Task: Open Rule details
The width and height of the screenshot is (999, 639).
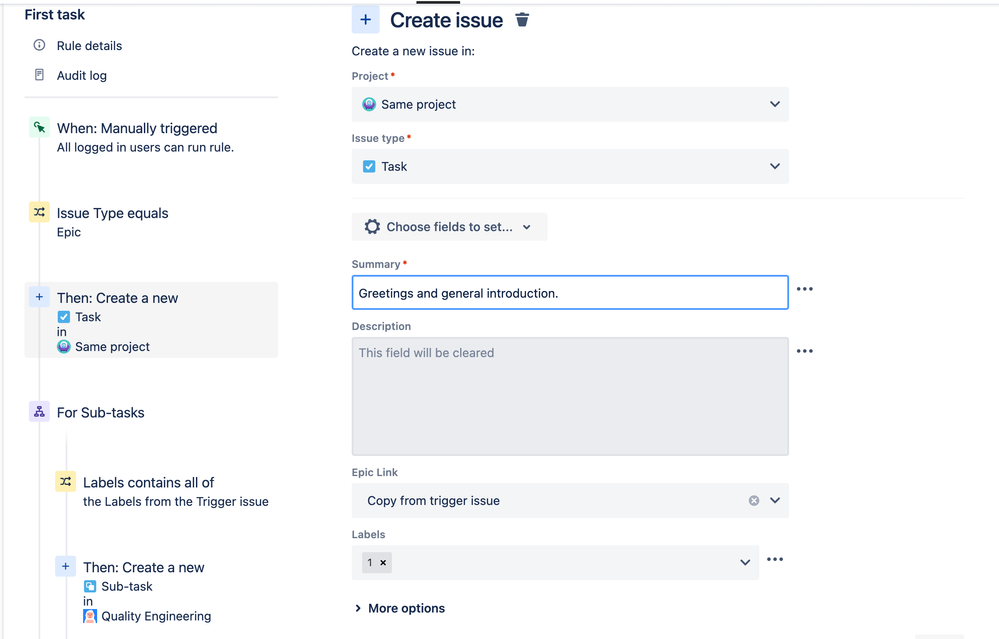Action: point(89,46)
